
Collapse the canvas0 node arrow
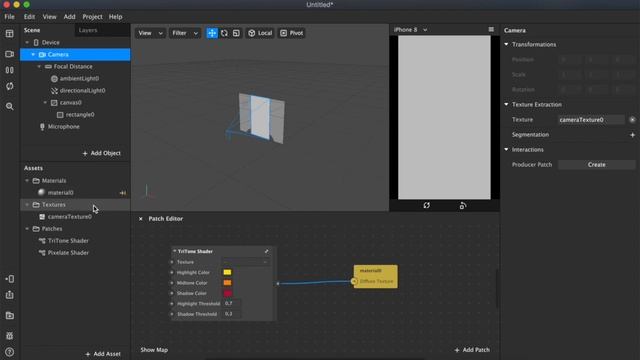click(x=45, y=102)
